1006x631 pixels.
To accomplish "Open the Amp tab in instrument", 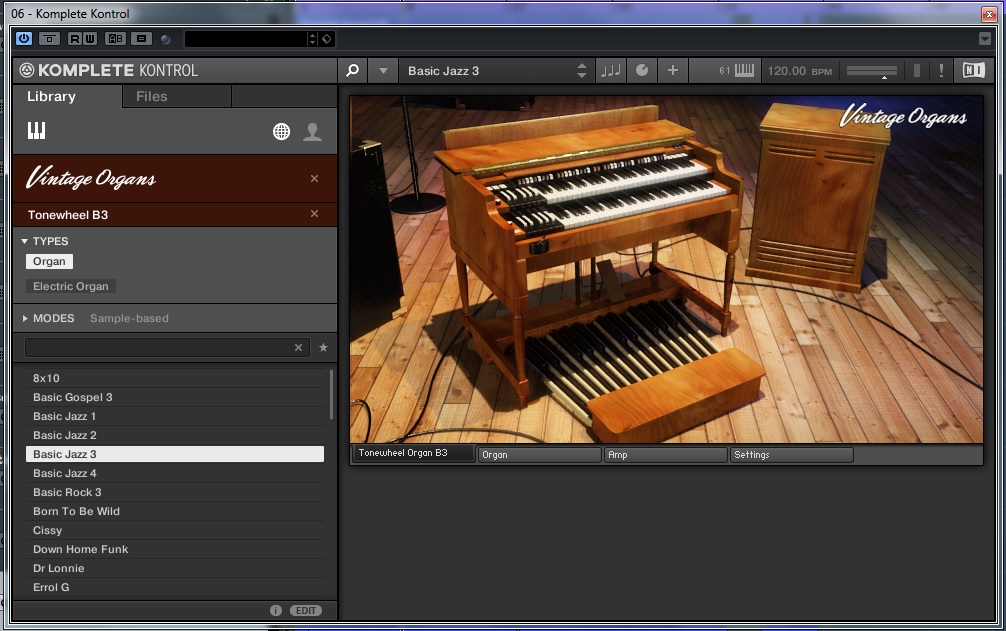I will [665, 454].
